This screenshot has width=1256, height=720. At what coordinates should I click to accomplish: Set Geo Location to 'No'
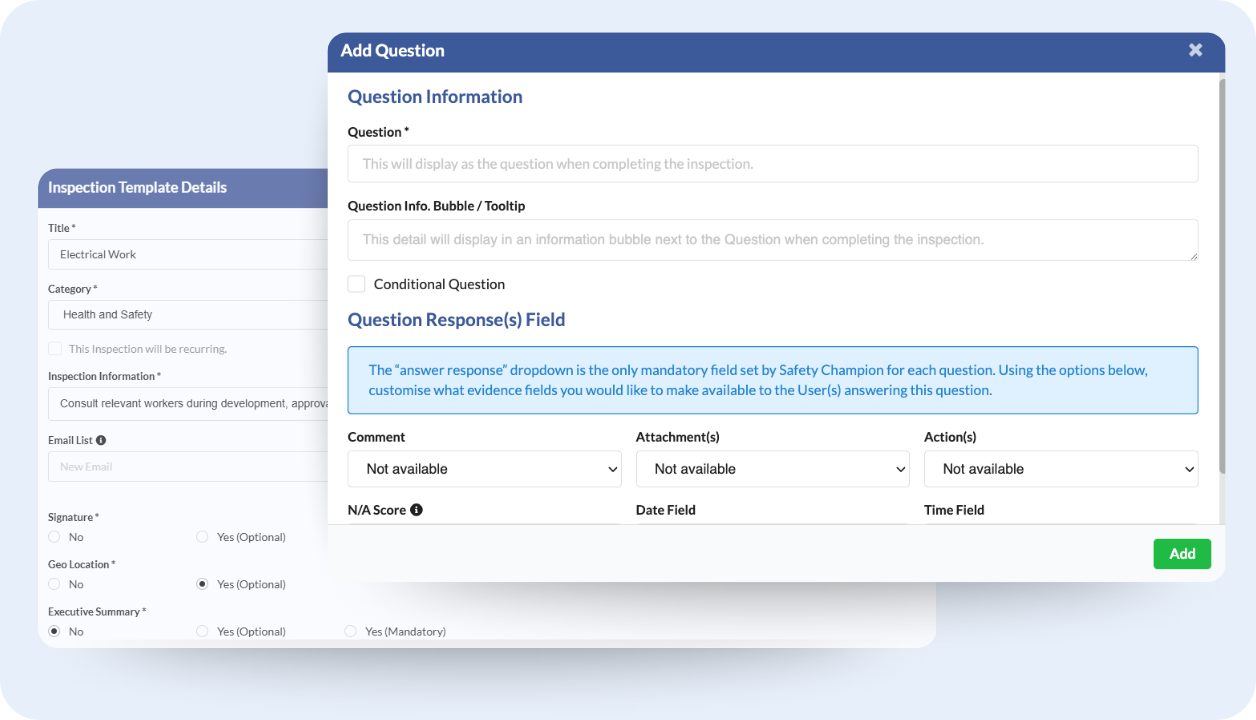point(55,584)
